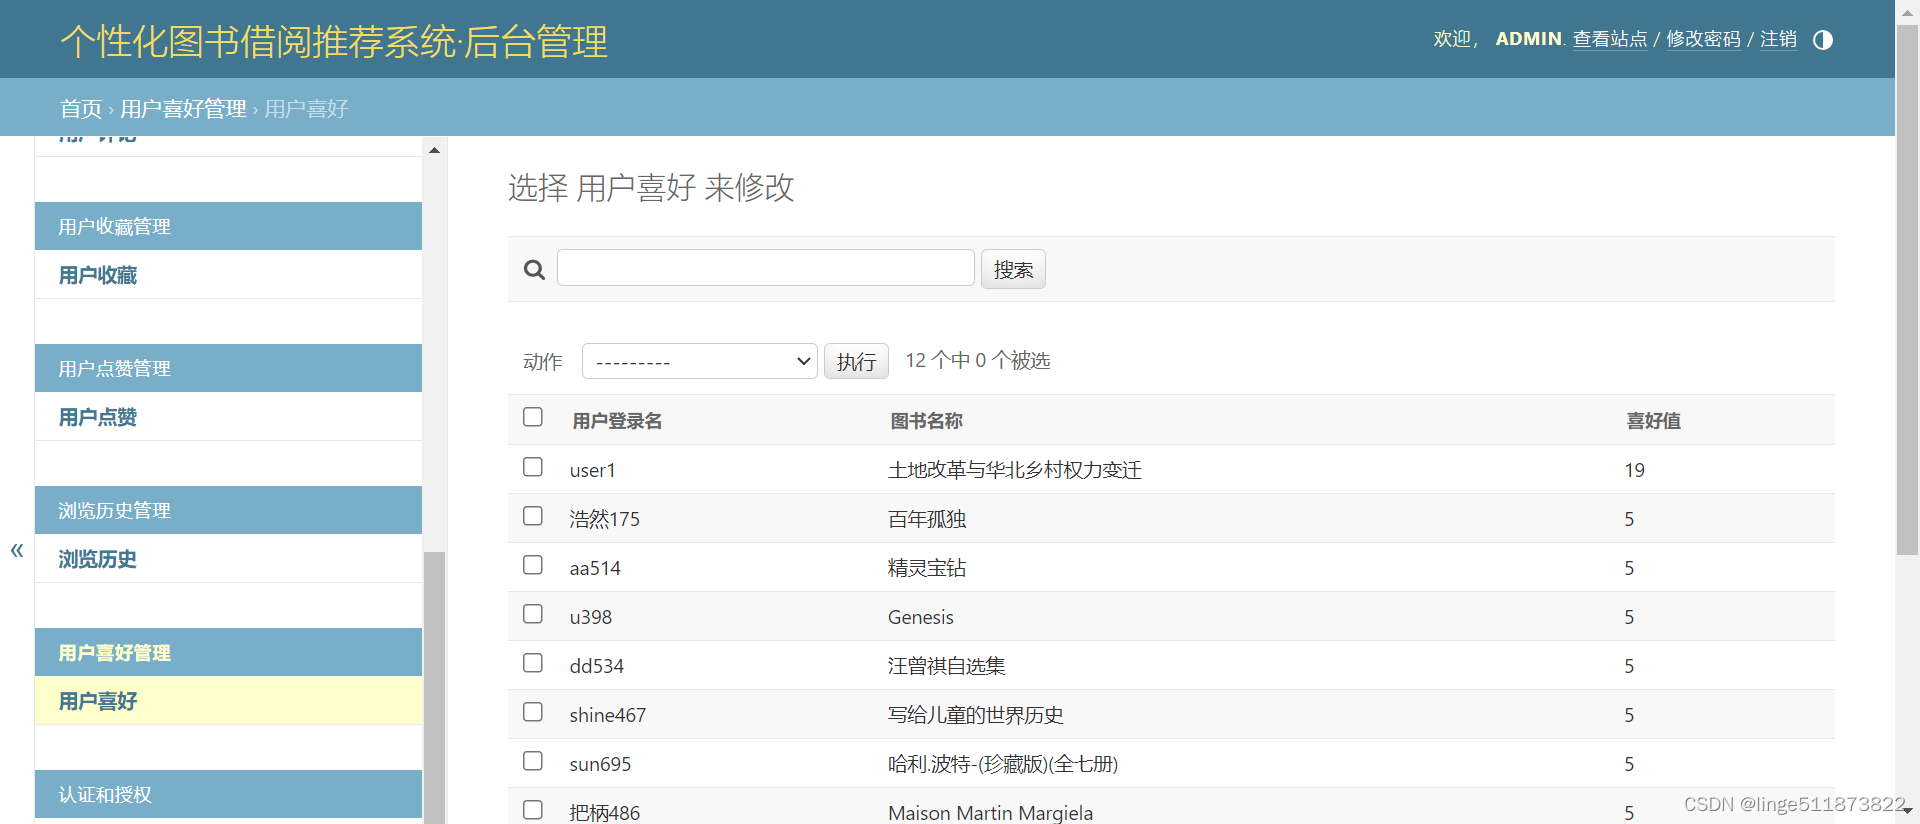Open the dd534 record
Image resolution: width=1920 pixels, height=824 pixels.
click(597, 666)
